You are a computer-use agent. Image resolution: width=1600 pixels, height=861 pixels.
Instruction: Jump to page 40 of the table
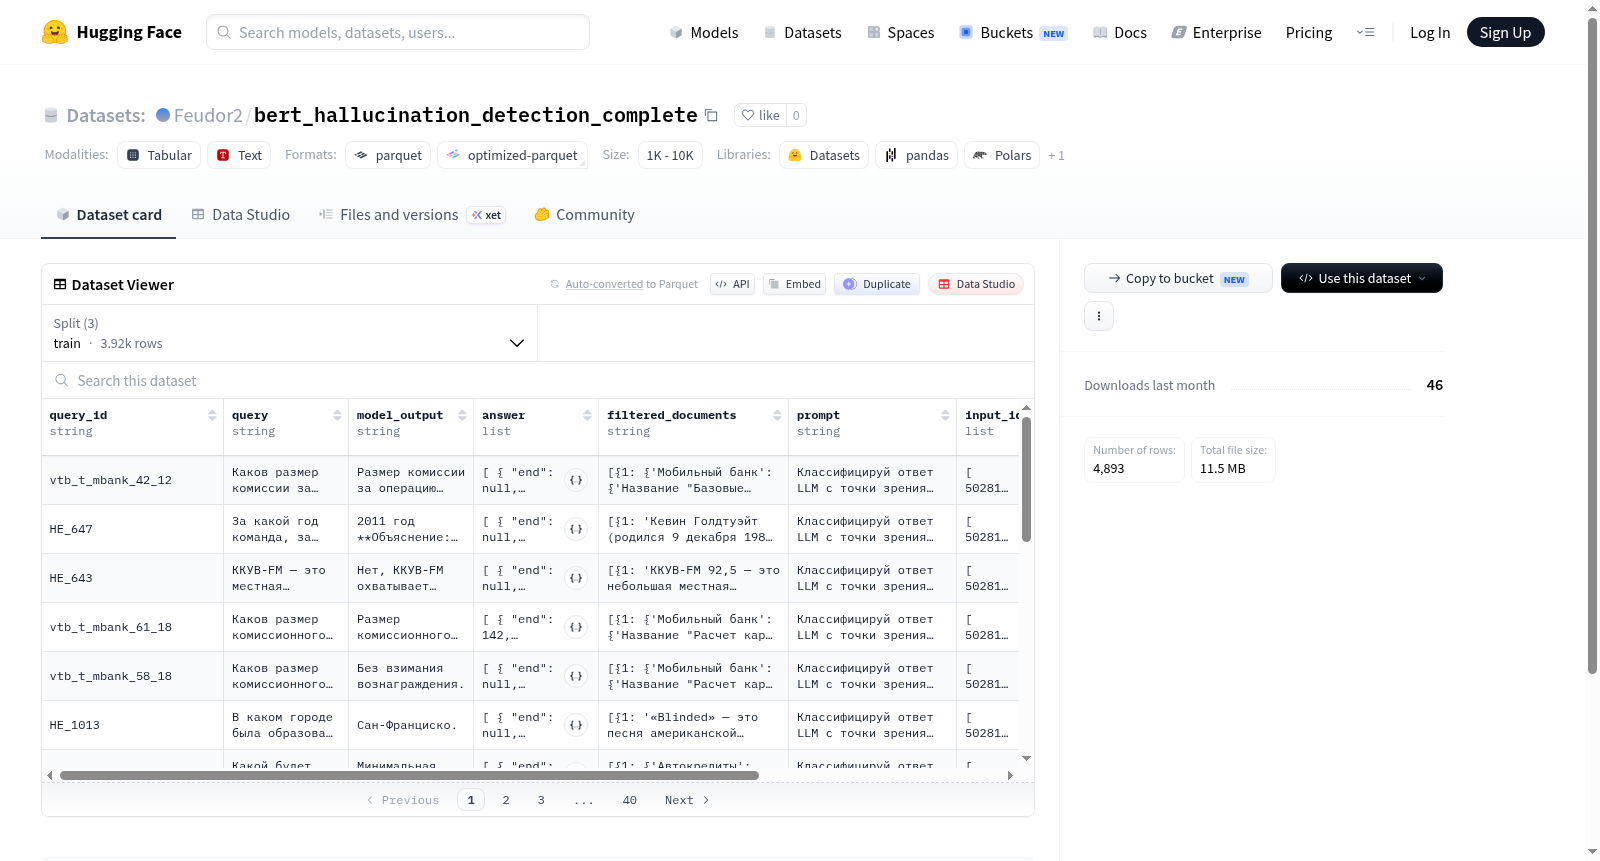pyautogui.click(x=630, y=800)
